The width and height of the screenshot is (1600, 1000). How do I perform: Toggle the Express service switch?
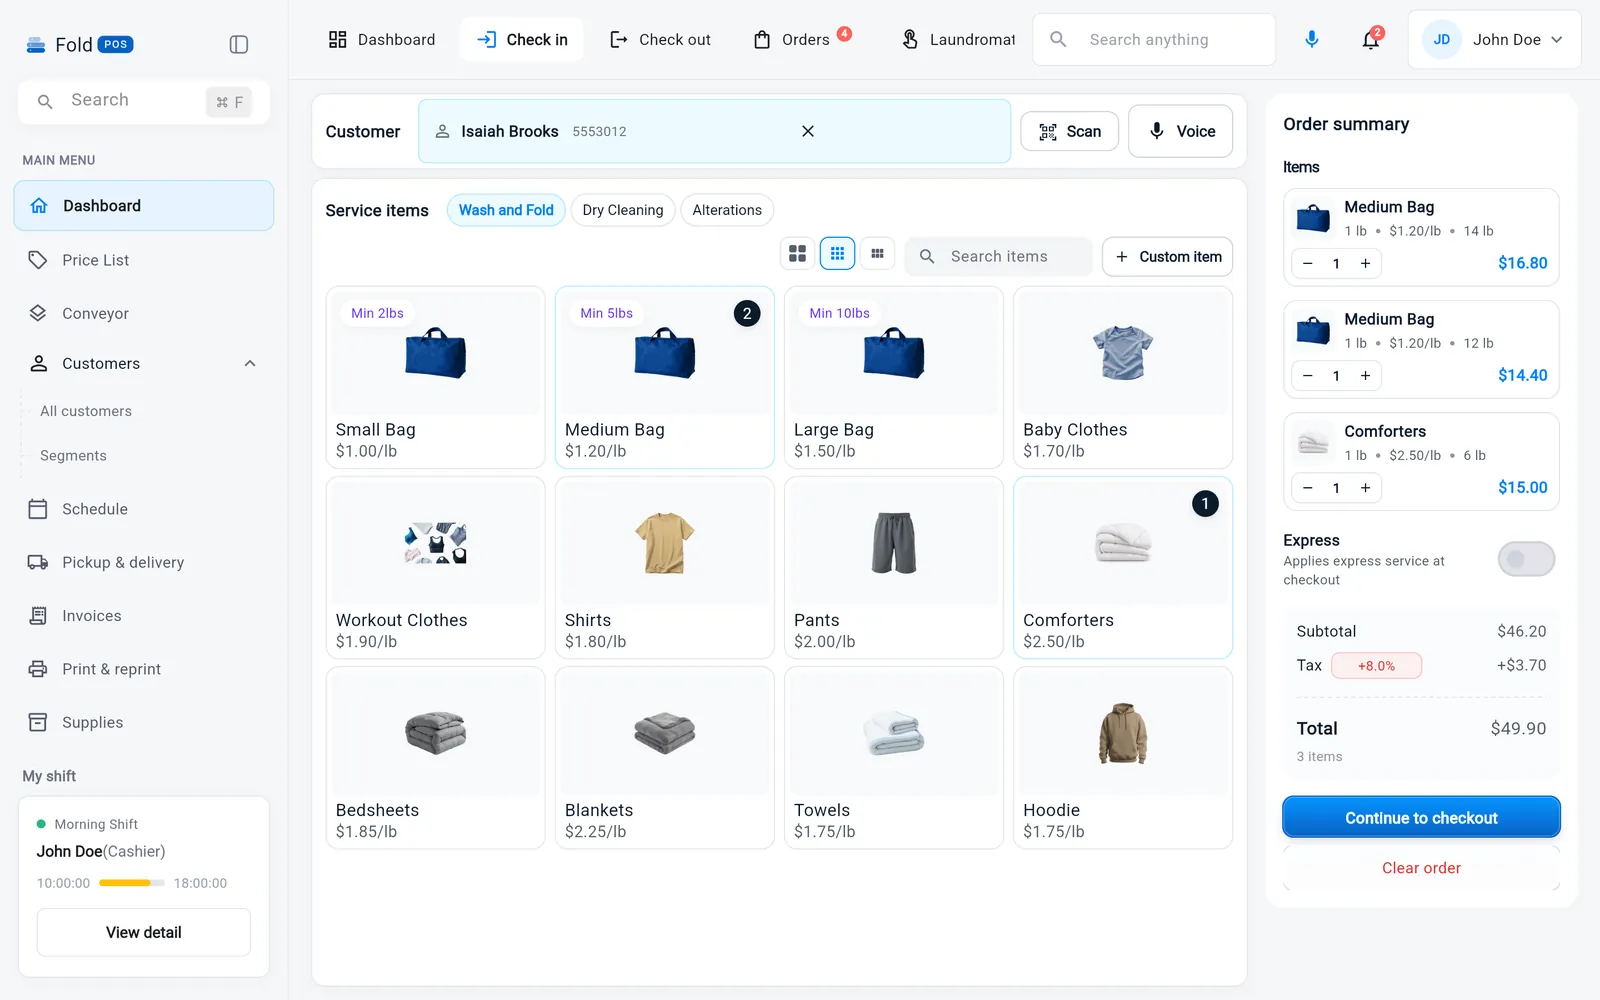[x=1526, y=559]
